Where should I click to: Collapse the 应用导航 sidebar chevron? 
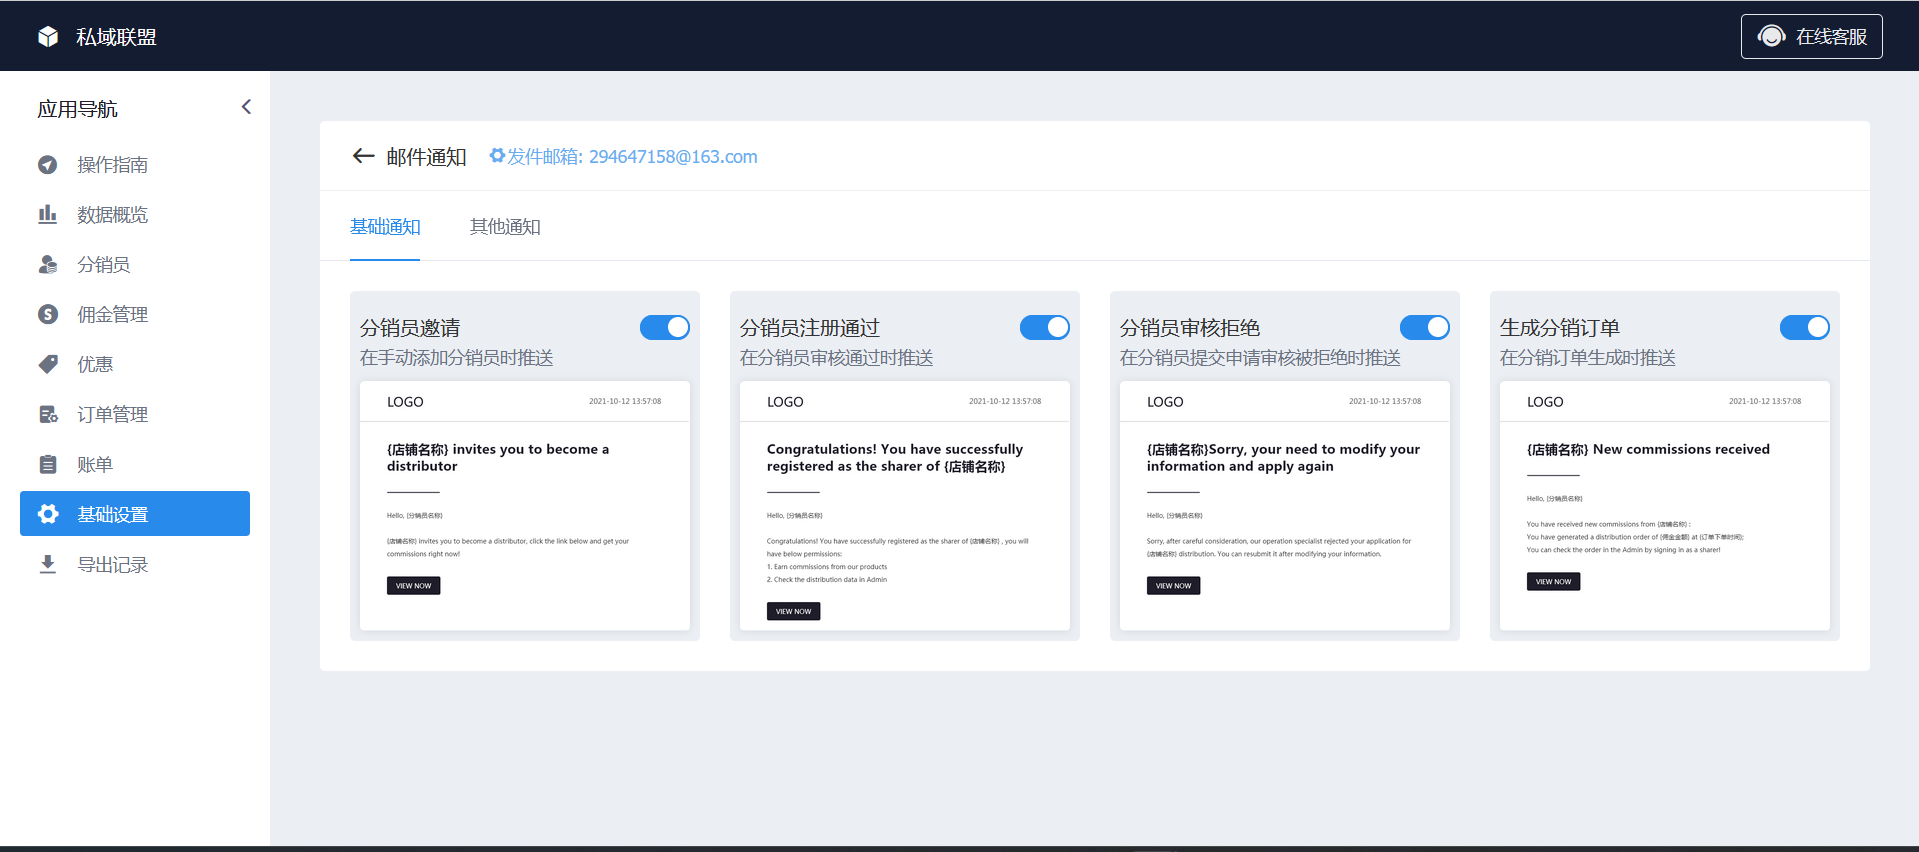(246, 107)
